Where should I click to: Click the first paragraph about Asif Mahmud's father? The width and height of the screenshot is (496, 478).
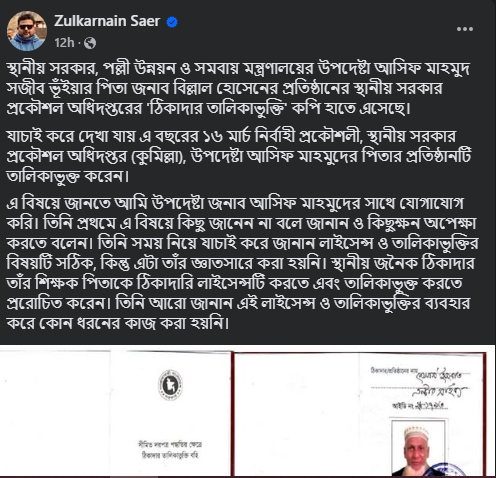(239, 88)
